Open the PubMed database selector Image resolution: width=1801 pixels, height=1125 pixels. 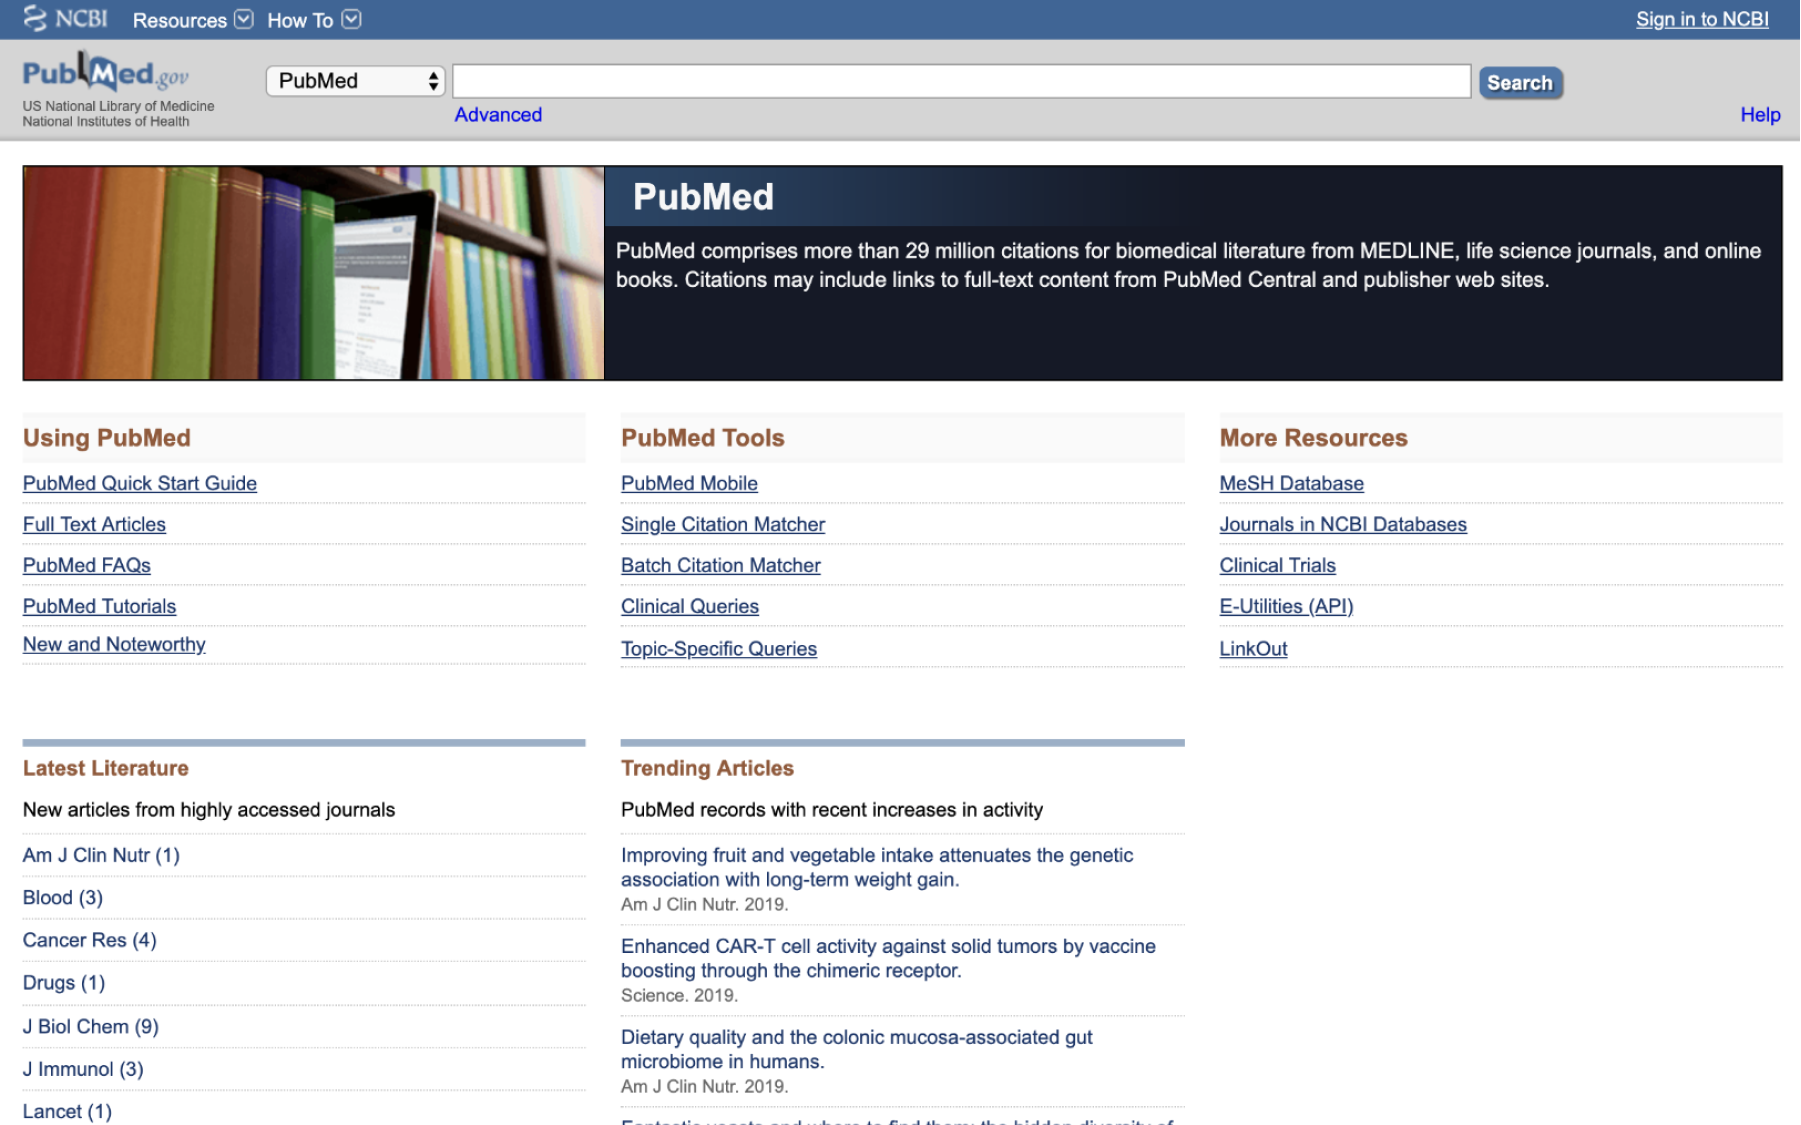point(355,81)
